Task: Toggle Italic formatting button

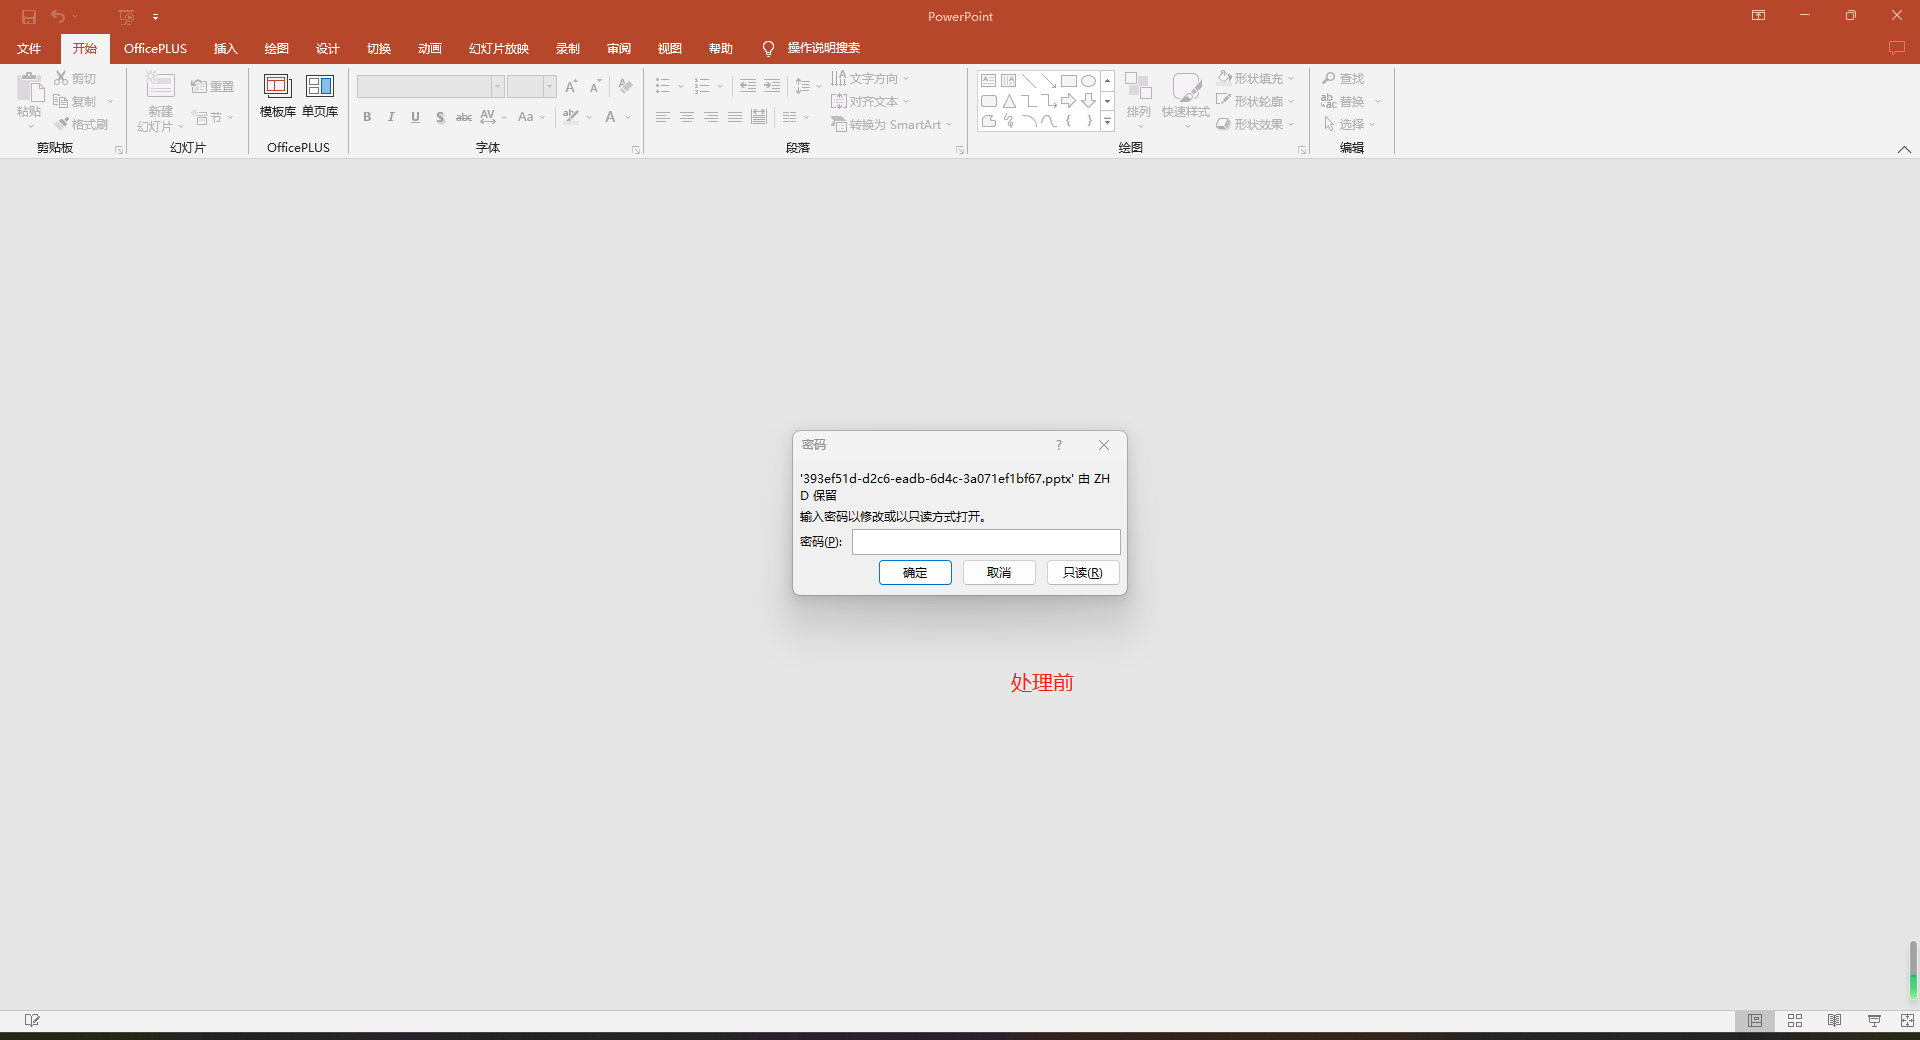Action: [391, 117]
